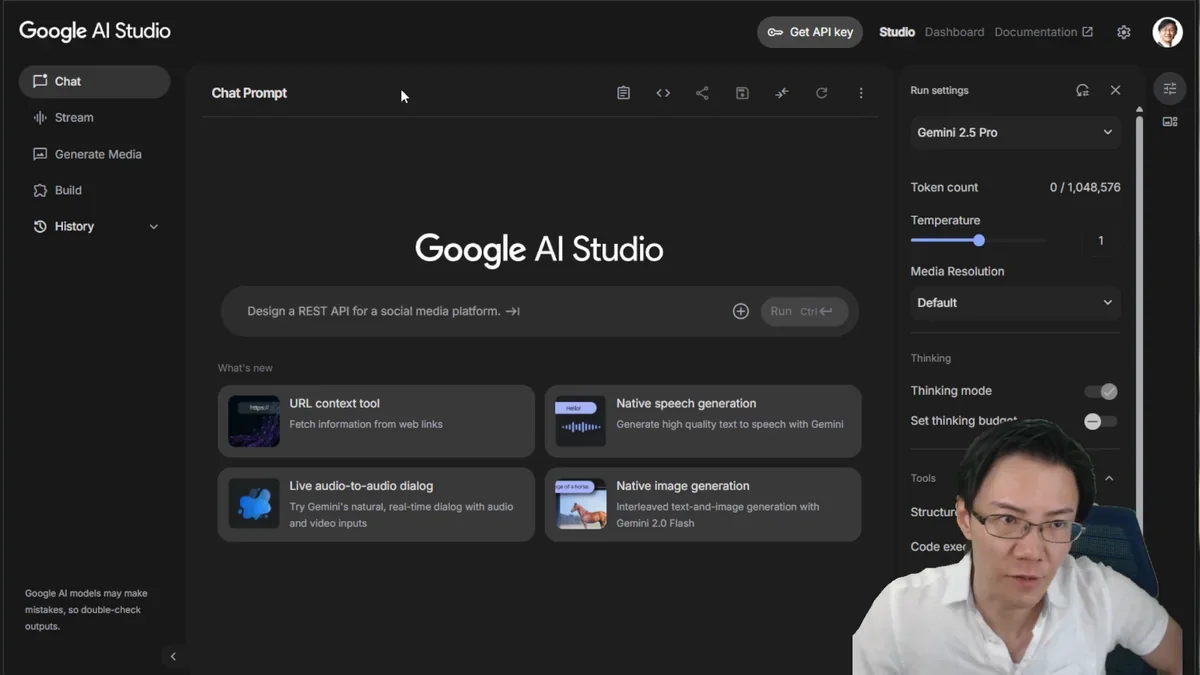The height and width of the screenshot is (675, 1200).
Task: Click the Stream waveform icon
Action: tap(40, 118)
